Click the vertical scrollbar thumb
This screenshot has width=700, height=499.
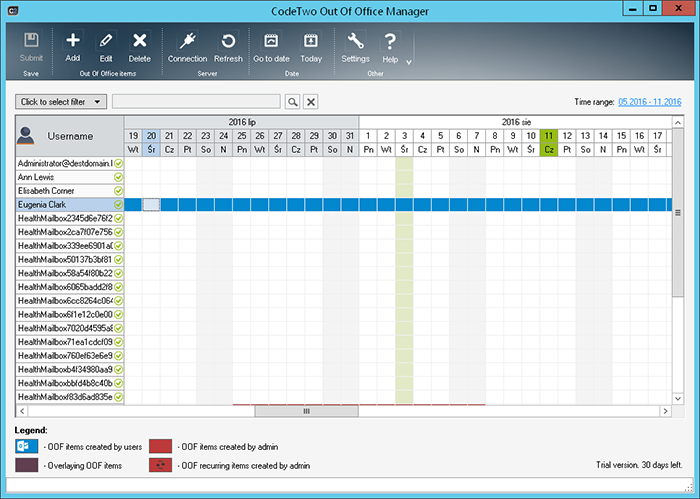point(678,213)
